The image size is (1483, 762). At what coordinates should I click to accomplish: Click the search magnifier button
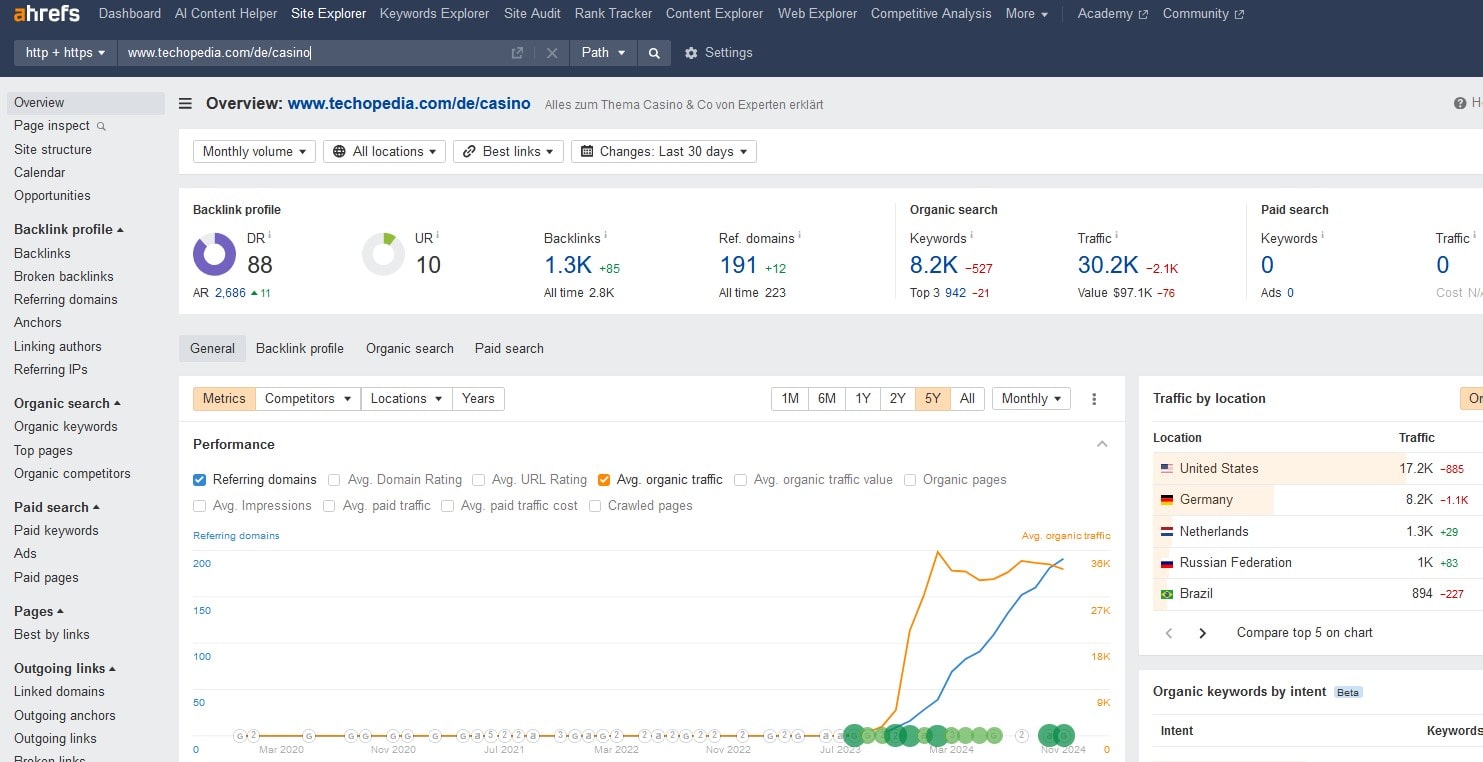pyautogui.click(x=654, y=53)
